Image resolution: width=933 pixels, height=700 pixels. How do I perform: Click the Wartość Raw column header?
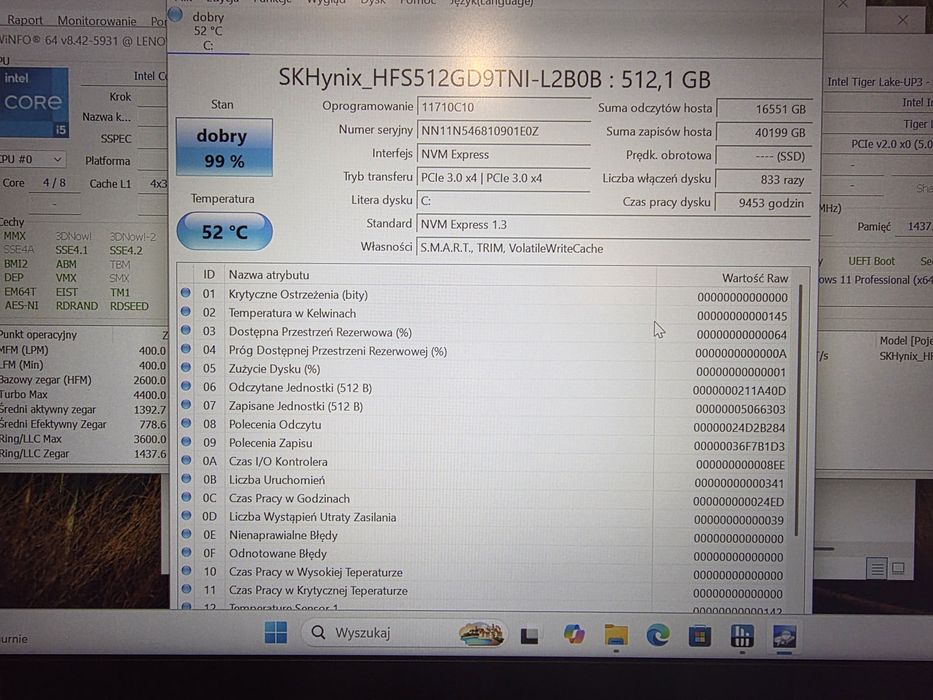725,277
